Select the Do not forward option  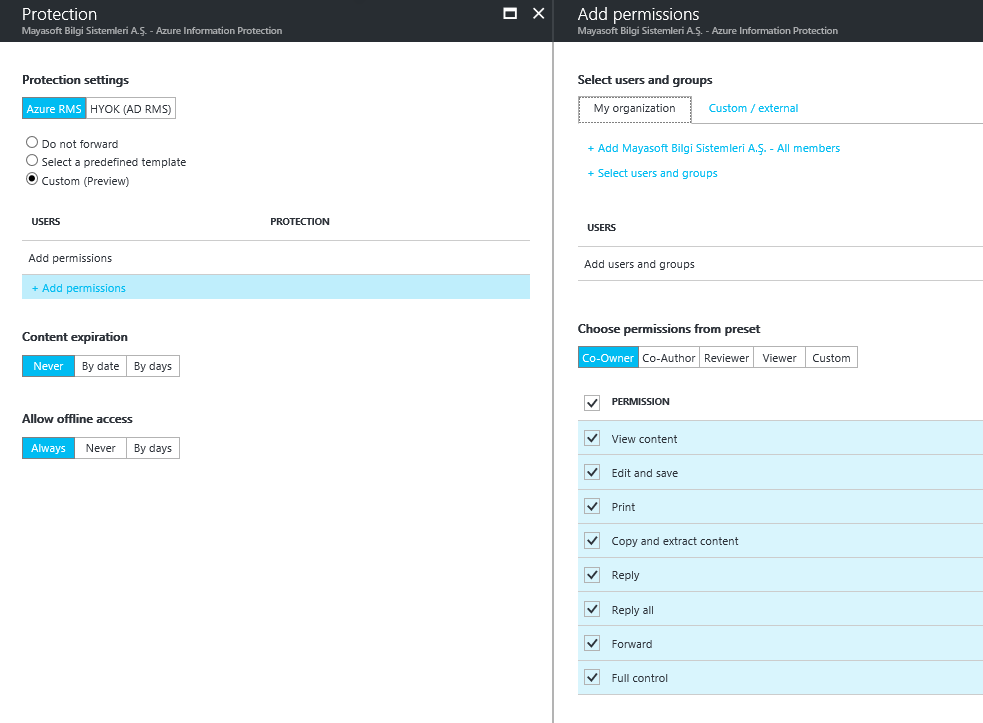click(x=32, y=142)
